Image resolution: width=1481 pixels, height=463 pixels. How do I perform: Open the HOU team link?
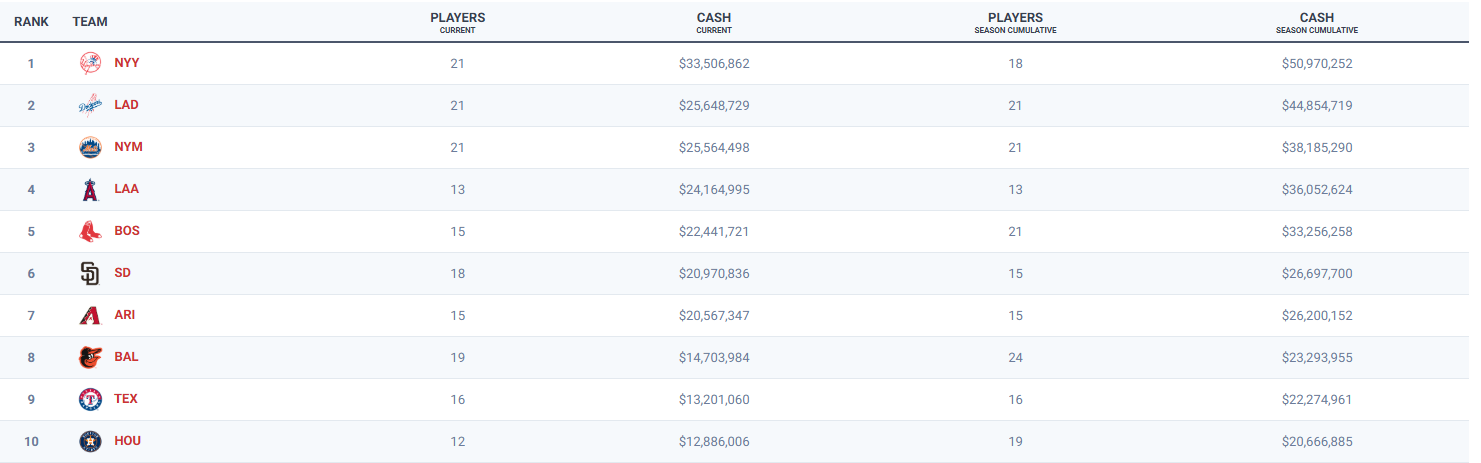127,441
